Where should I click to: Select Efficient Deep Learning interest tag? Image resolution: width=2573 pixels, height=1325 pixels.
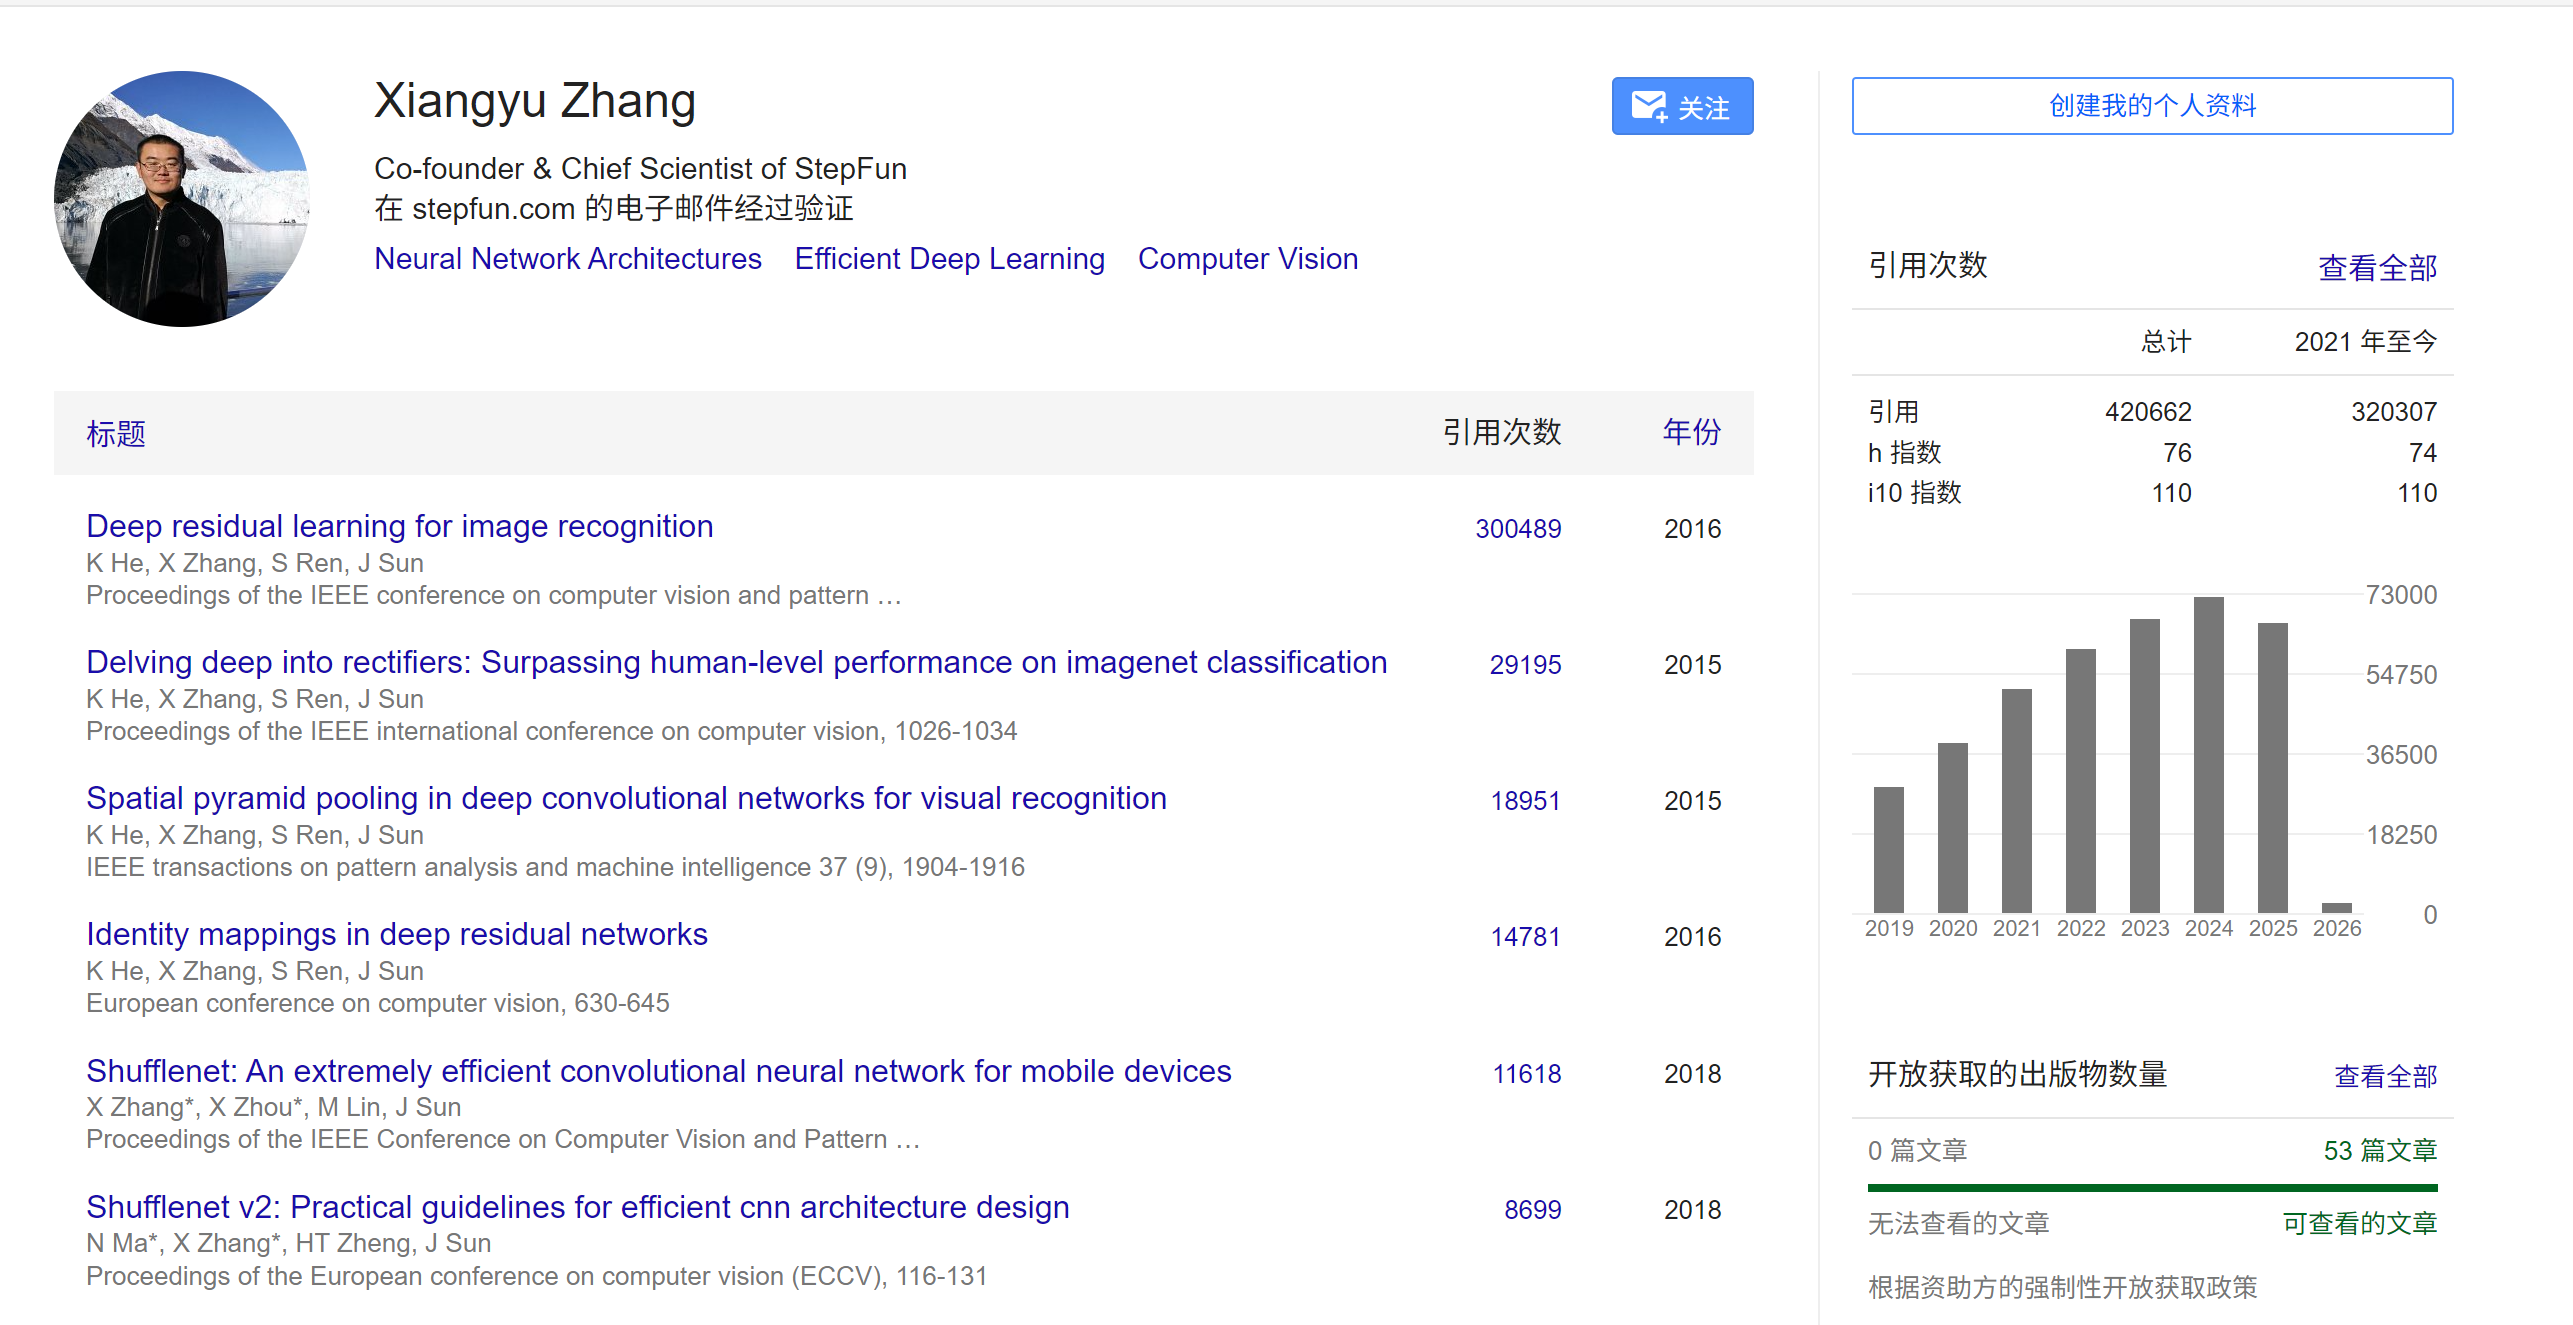pyautogui.click(x=949, y=259)
